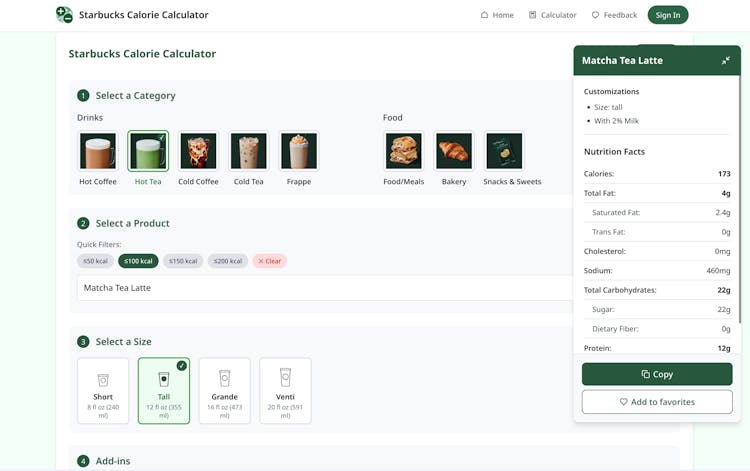Image resolution: width=750 pixels, height=471 pixels.
Task: Click the Starbucks Calorie Calculator logo icon
Action: (x=64, y=15)
